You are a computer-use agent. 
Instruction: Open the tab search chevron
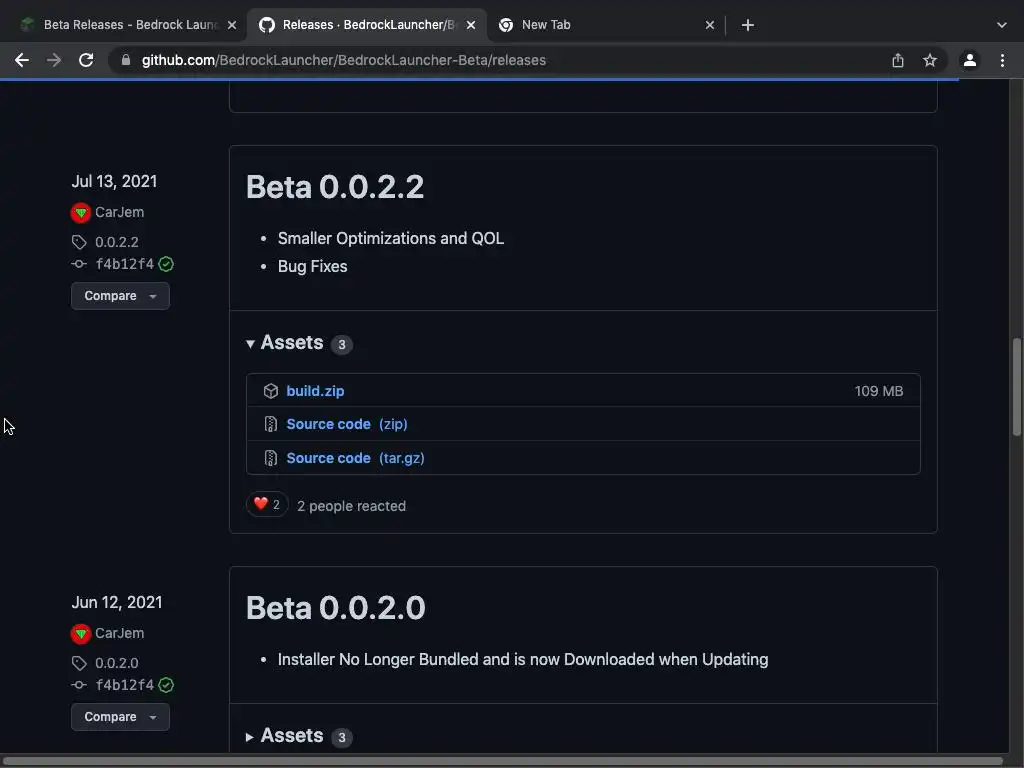pos(1002,25)
